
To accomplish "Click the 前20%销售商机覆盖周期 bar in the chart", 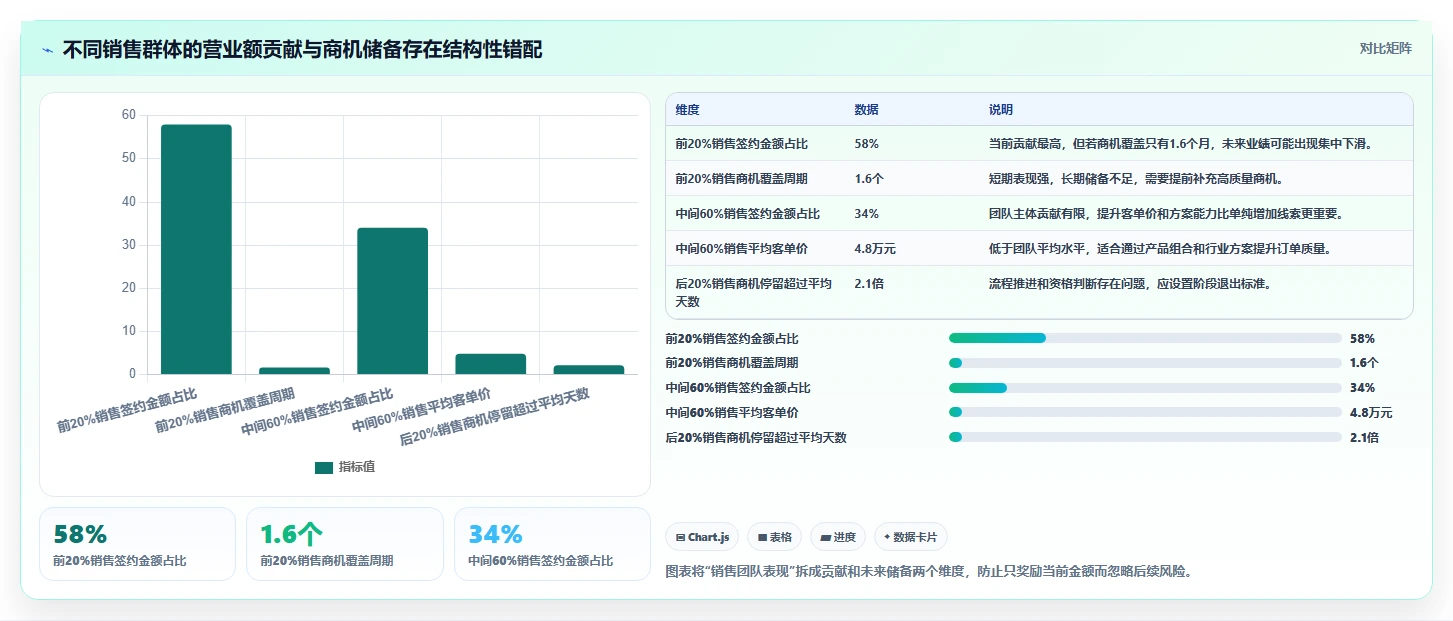I will 294,371.
